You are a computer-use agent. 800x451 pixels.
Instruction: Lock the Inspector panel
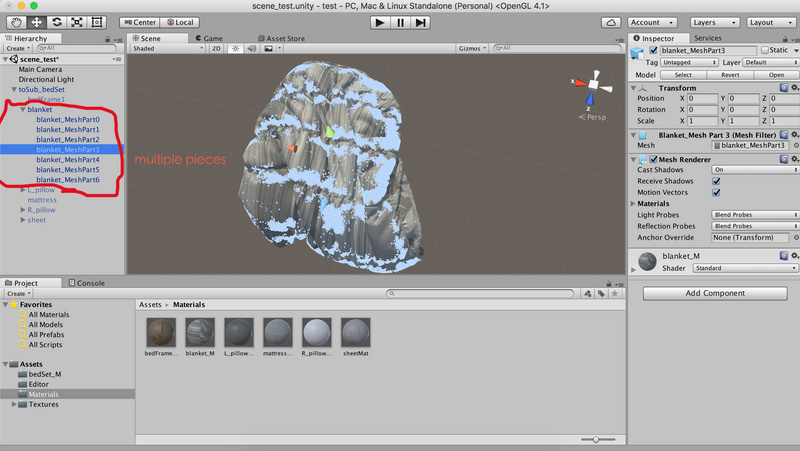785,39
